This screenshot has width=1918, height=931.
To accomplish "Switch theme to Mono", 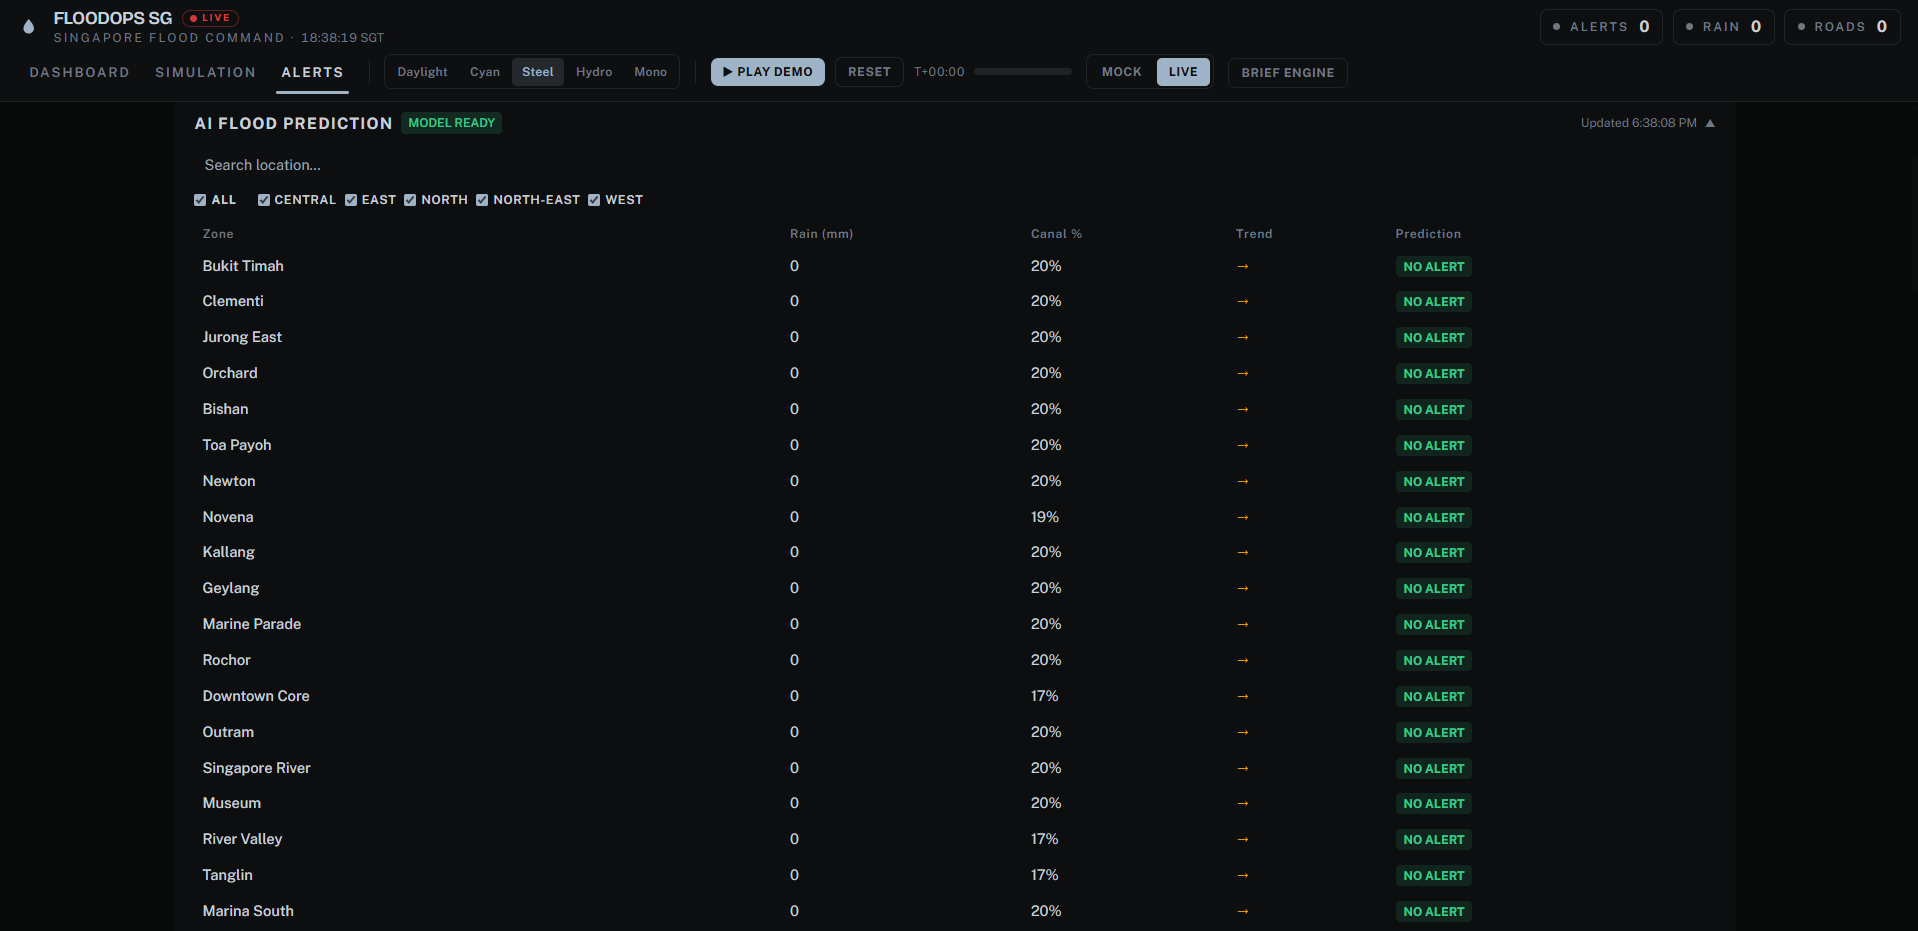I will coord(650,72).
